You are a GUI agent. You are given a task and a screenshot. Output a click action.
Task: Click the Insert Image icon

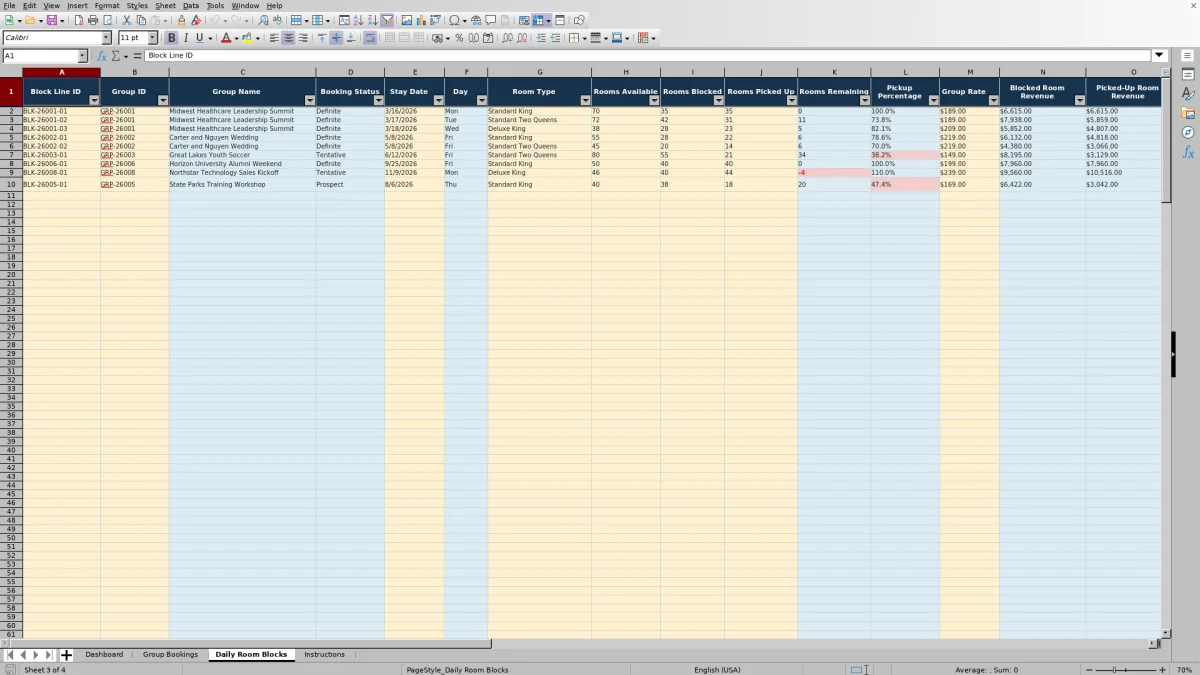coord(406,20)
